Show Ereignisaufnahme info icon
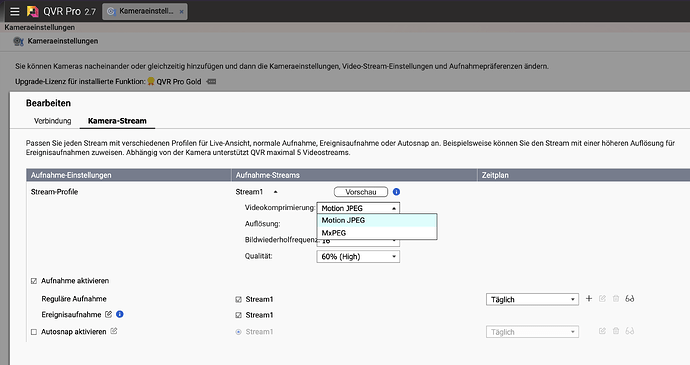The width and height of the screenshot is (690, 365). pyautogui.click(x=120, y=314)
